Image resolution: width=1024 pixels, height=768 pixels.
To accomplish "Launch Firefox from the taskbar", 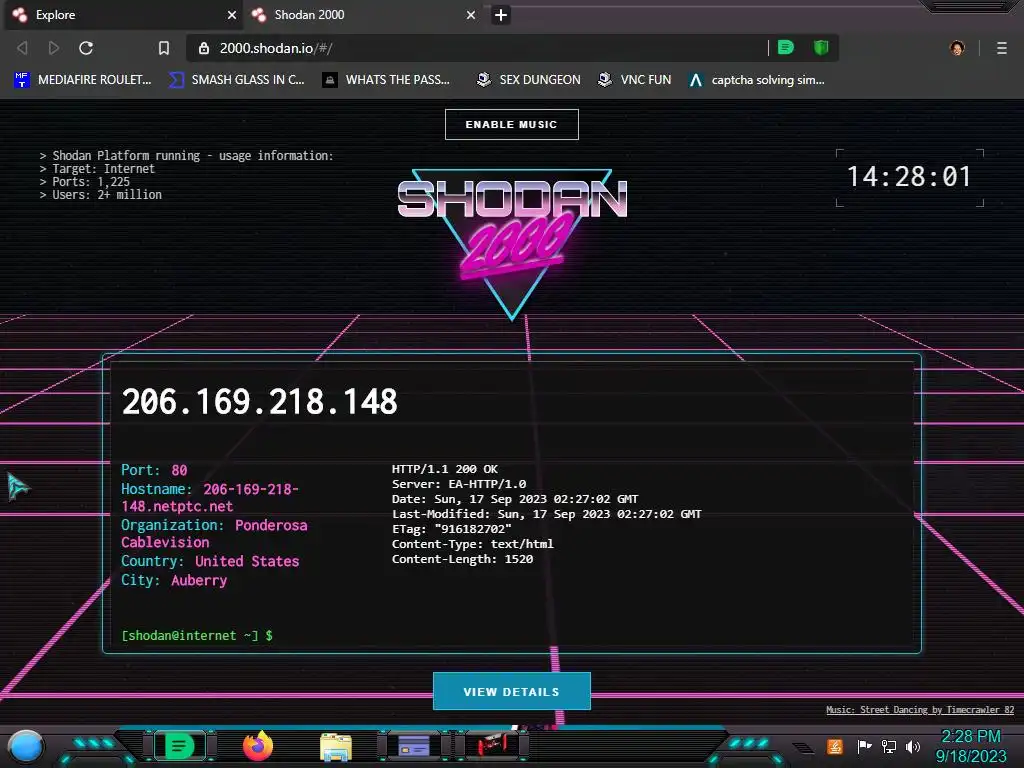I will coord(258,746).
